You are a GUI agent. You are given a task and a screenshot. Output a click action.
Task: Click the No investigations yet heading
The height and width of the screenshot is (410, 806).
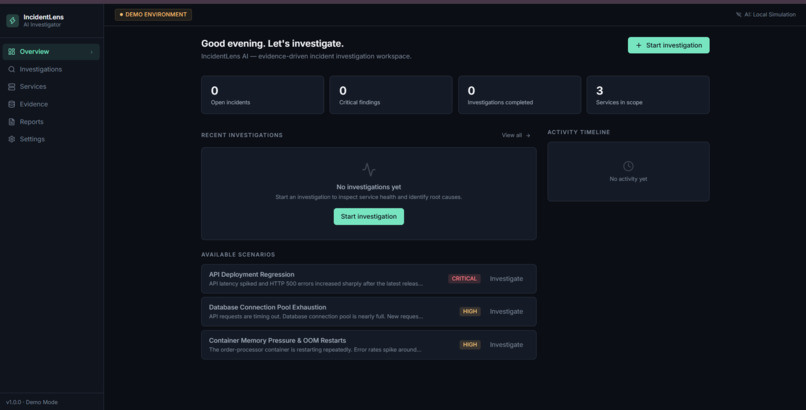point(369,187)
